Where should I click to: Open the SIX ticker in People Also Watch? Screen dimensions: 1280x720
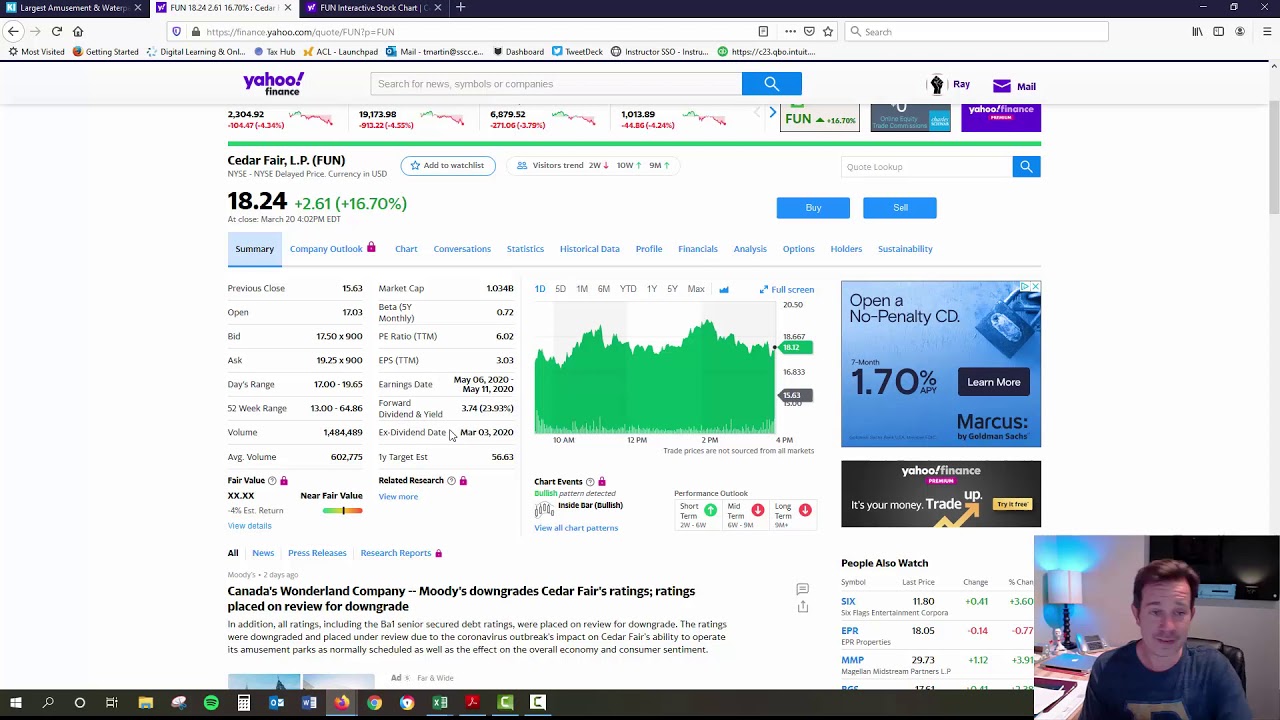848,602
